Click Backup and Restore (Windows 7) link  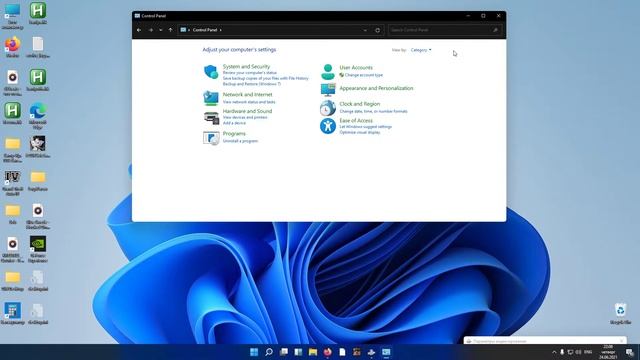252,84
